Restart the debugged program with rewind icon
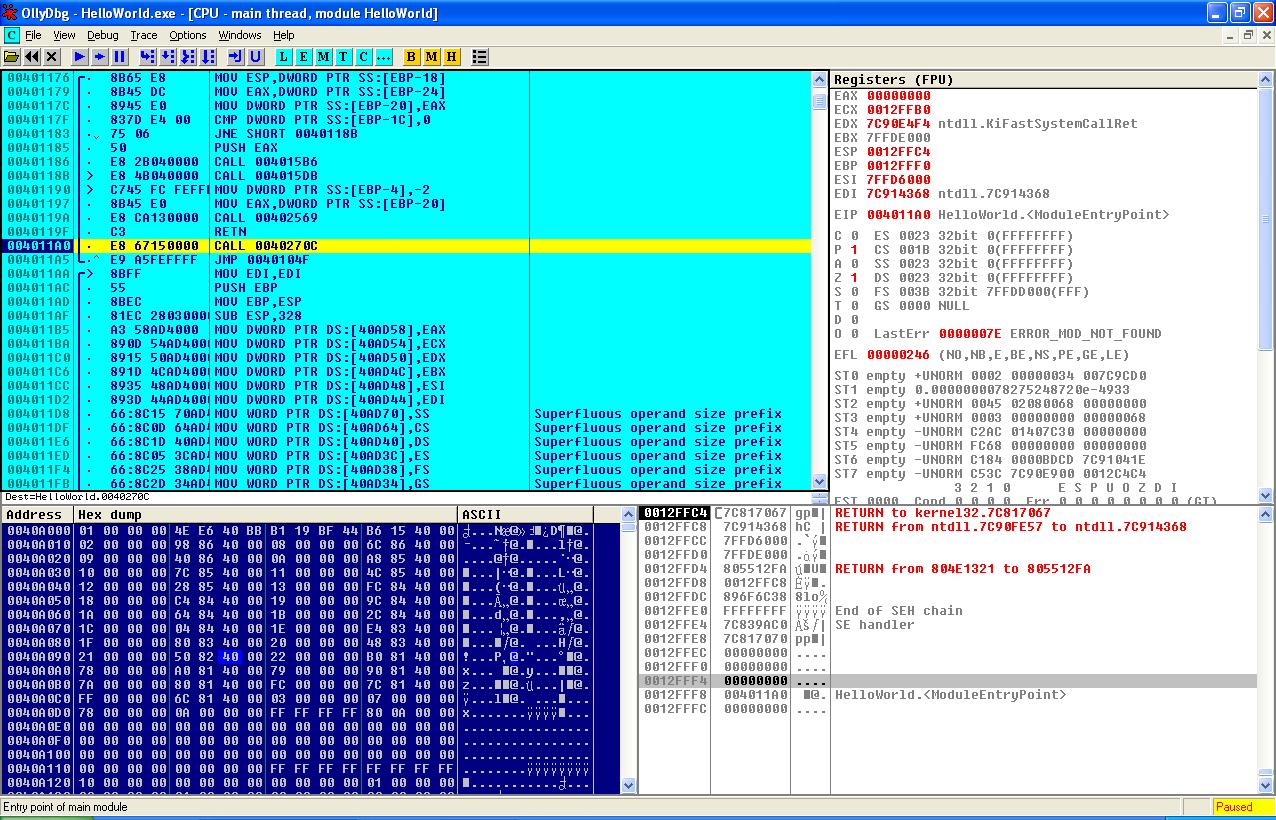This screenshot has height=820, width=1276. click(x=32, y=57)
